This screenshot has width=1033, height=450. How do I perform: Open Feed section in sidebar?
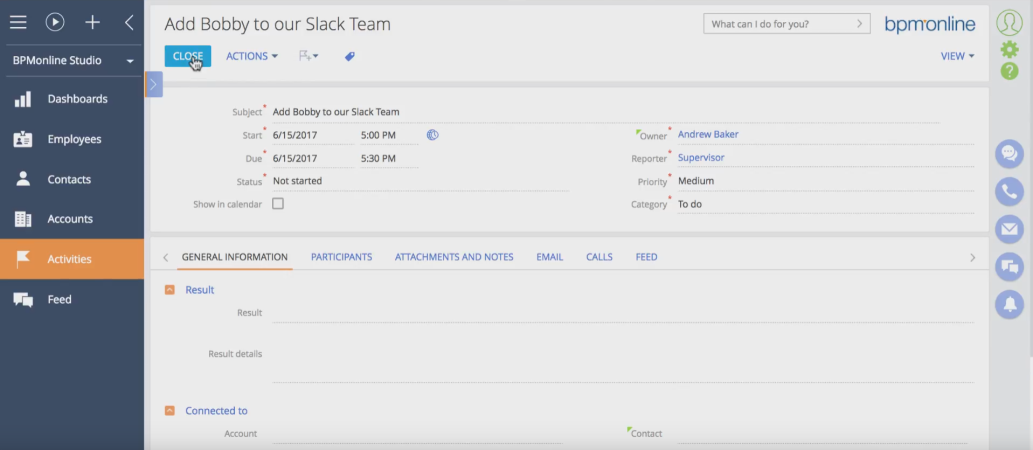pos(72,299)
